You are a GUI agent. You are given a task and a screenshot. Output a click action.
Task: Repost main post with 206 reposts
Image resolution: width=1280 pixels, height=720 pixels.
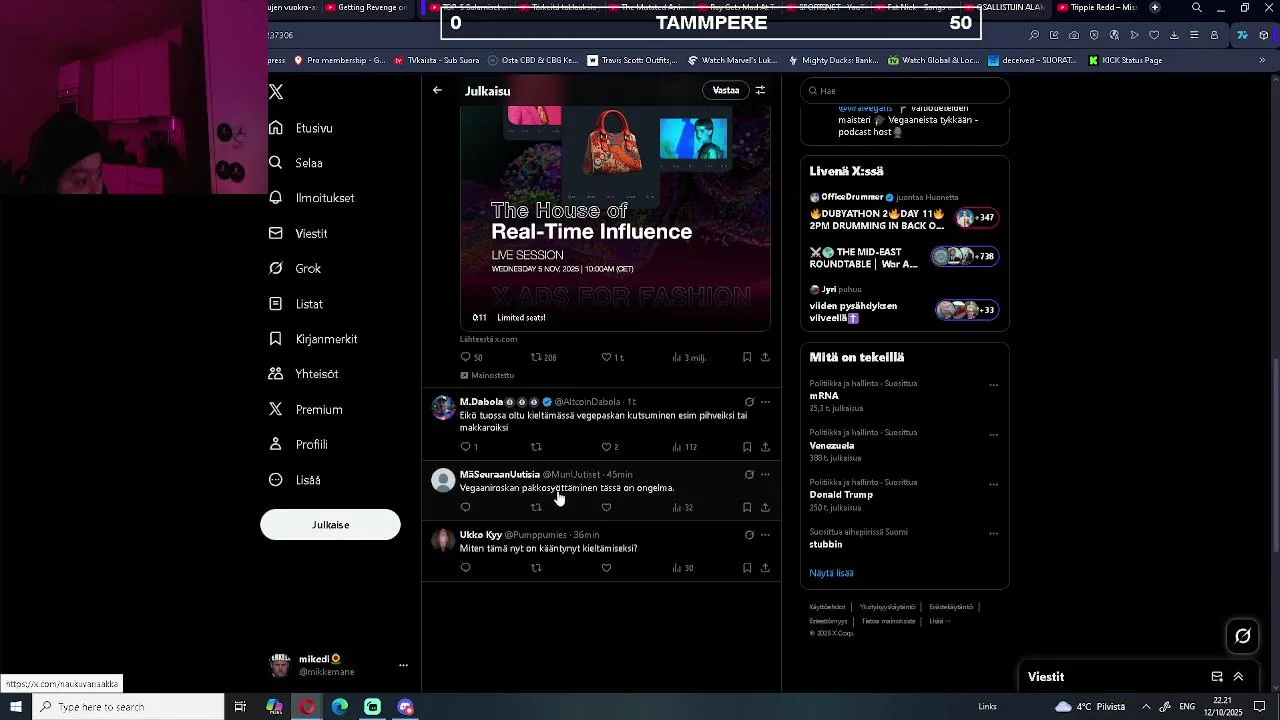543,357
